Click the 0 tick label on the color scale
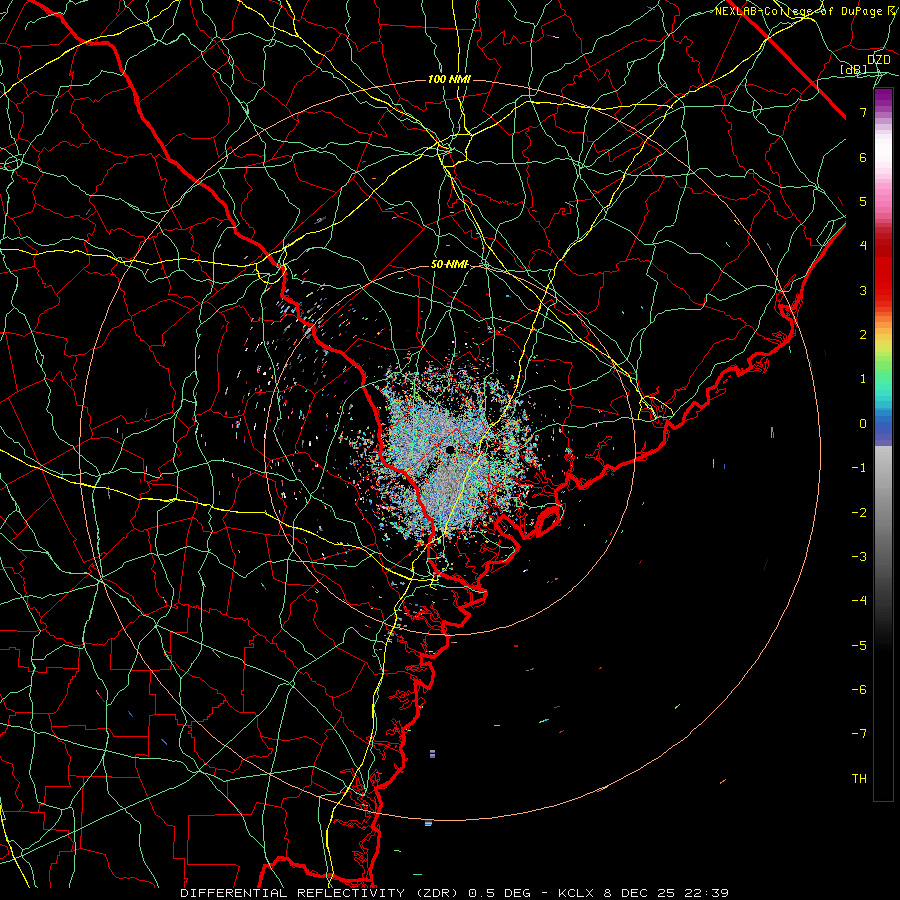Viewport: 900px width, 900px height. tap(863, 424)
